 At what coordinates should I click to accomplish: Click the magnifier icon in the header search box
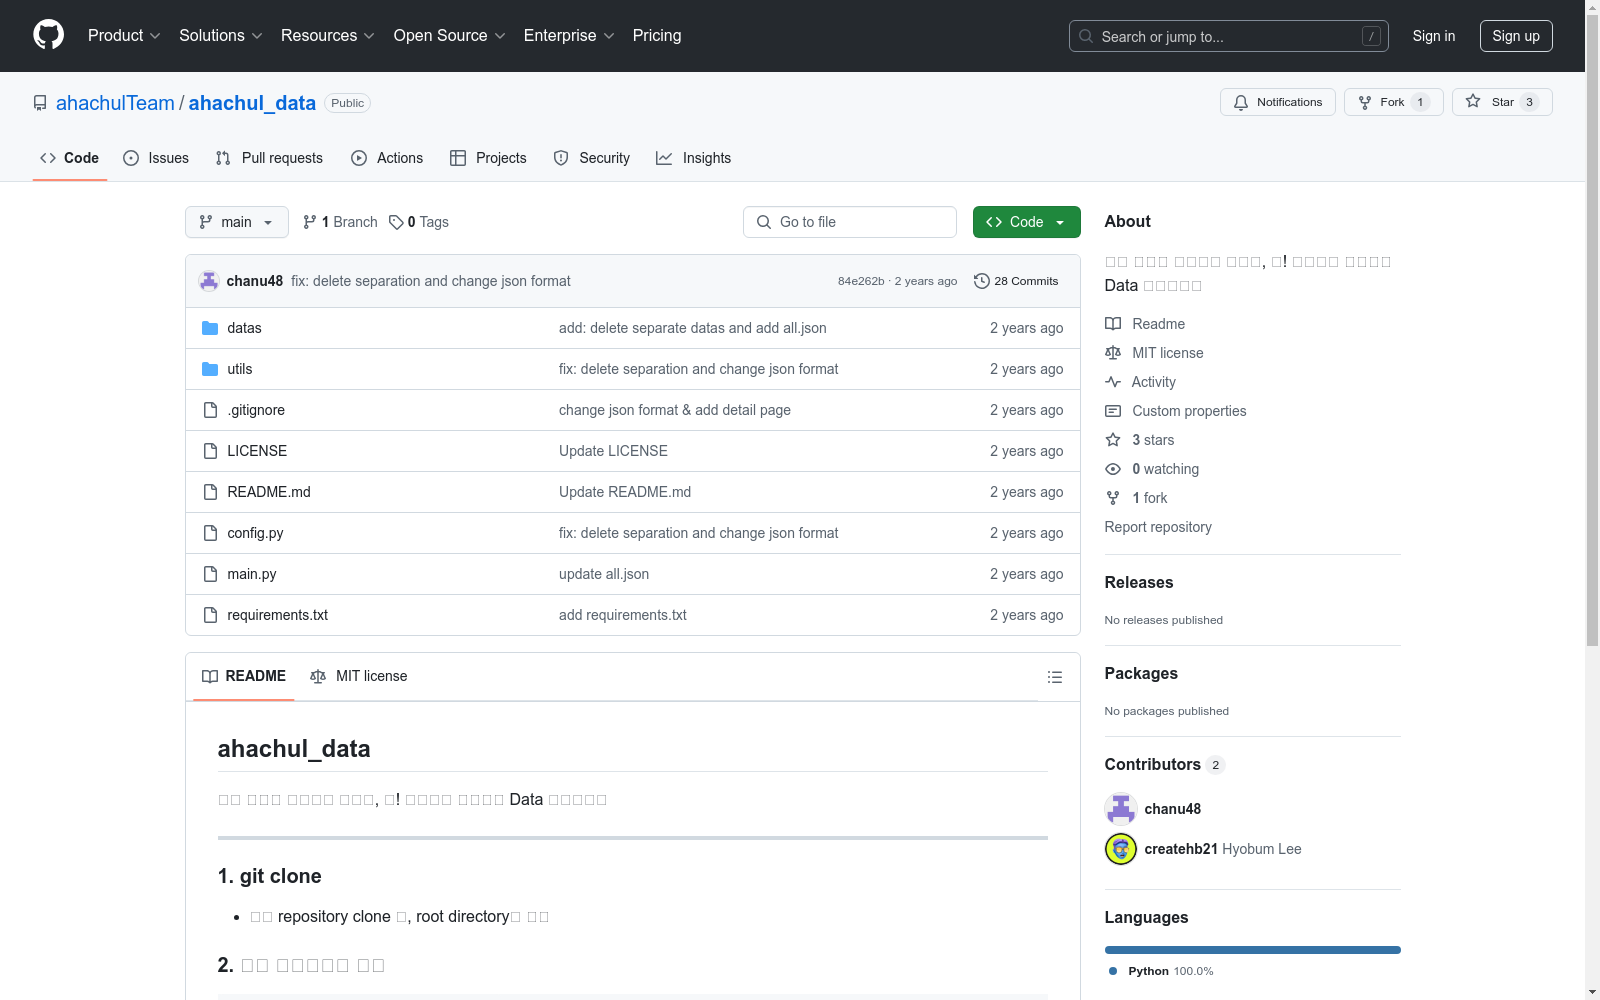click(x=1086, y=36)
